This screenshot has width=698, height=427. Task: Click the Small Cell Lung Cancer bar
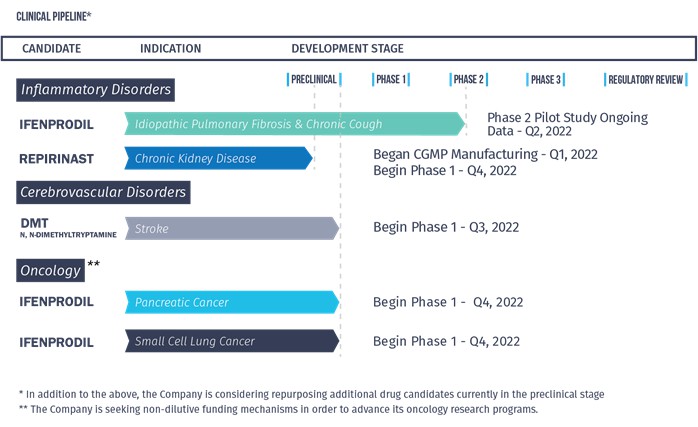(232, 341)
